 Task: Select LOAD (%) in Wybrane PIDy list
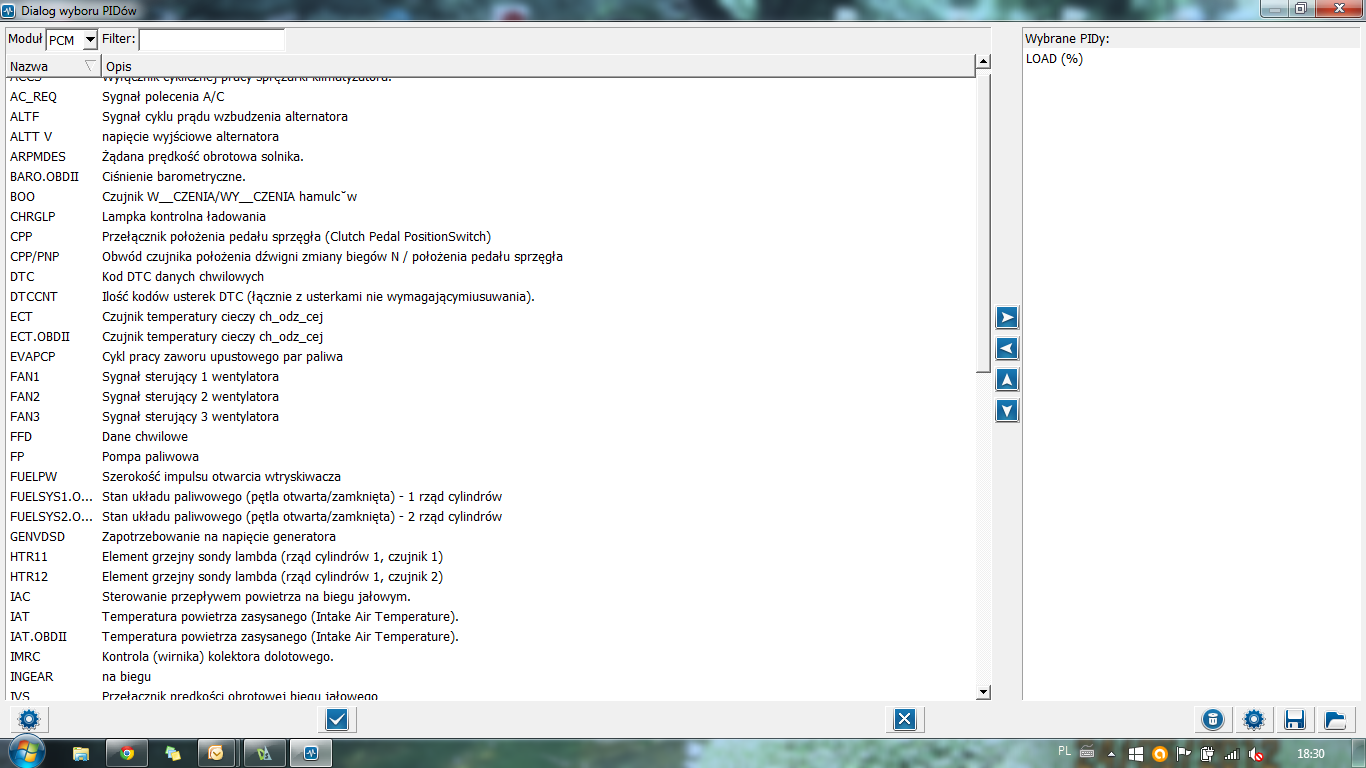(x=1054, y=59)
